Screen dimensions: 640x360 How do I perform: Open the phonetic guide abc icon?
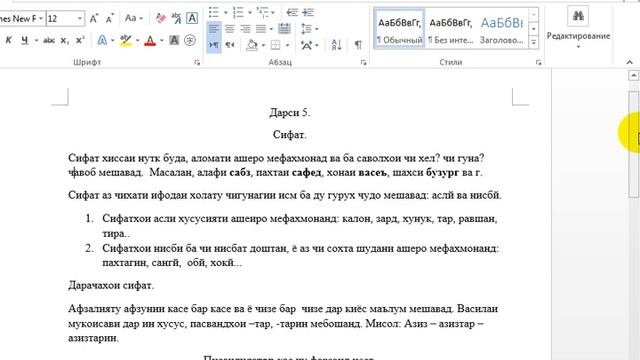coord(176,18)
